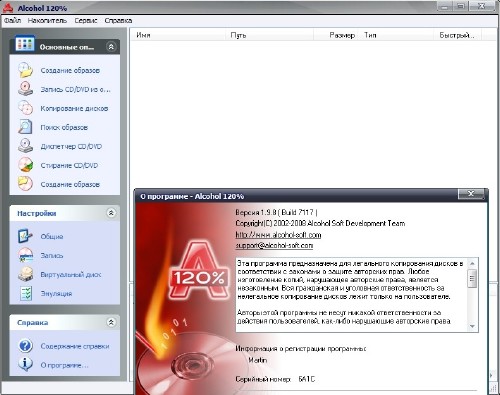The height and width of the screenshot is (395, 500).
Task: Minimize the Alcohol 120% main window
Action: point(444,6)
